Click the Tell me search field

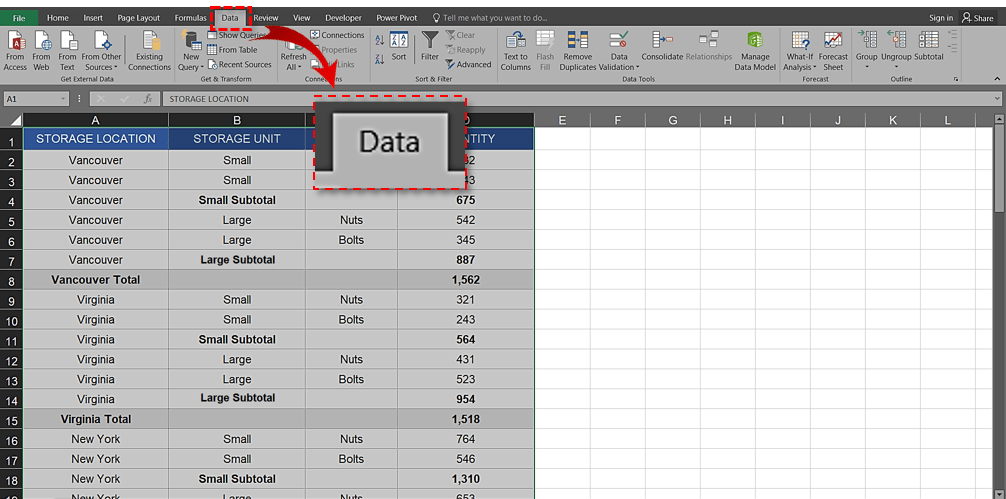coord(495,18)
